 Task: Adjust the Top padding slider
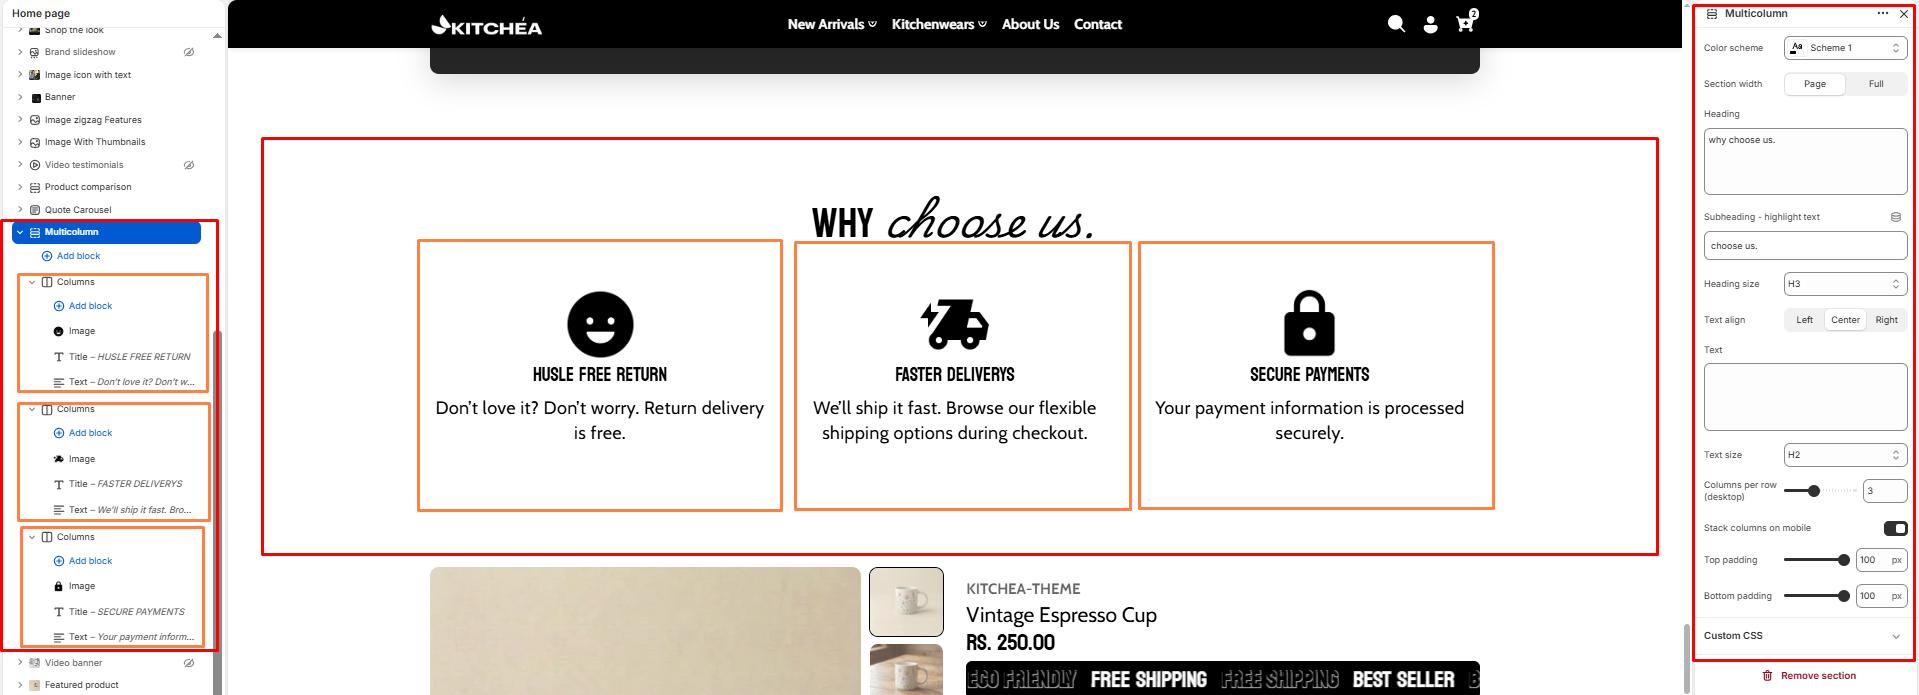point(1815,560)
